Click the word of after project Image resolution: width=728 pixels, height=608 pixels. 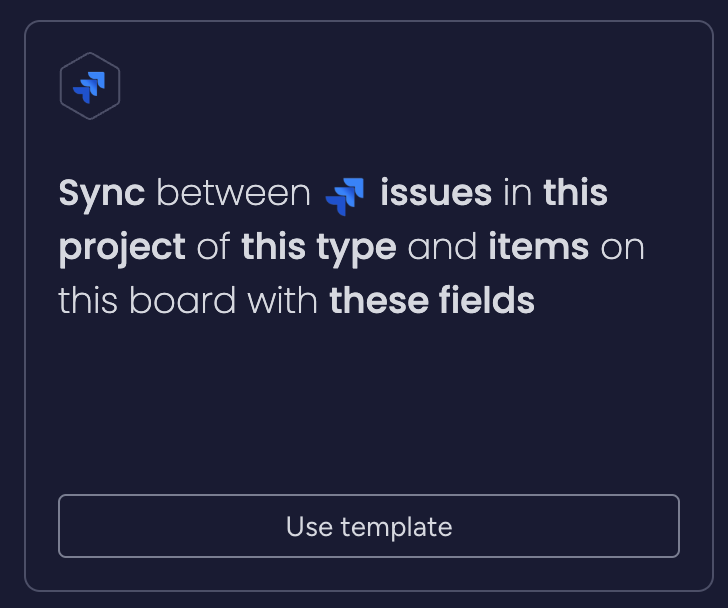[213, 247]
